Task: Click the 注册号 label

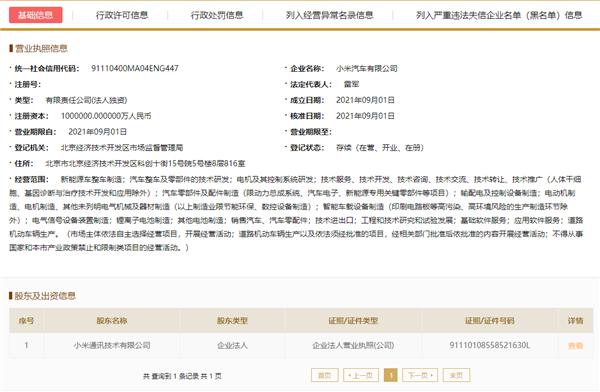Action: coord(28,84)
